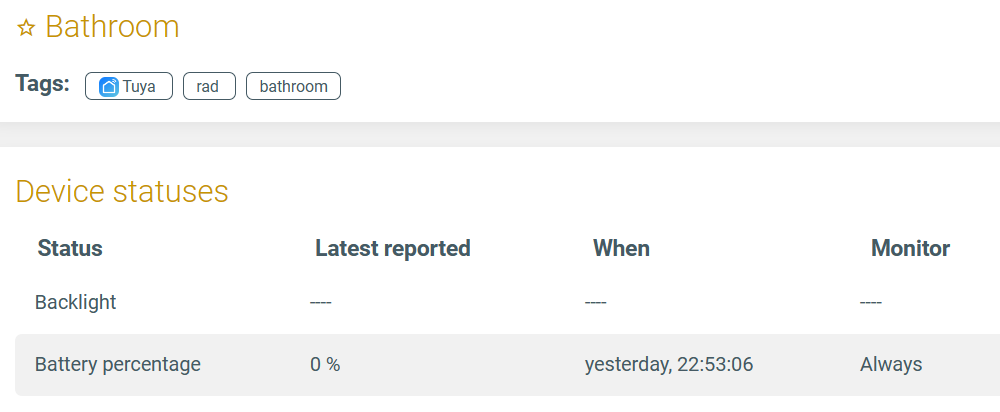The height and width of the screenshot is (412, 1000).
Task: Click the blue Tuya home icon
Action: tap(109, 86)
